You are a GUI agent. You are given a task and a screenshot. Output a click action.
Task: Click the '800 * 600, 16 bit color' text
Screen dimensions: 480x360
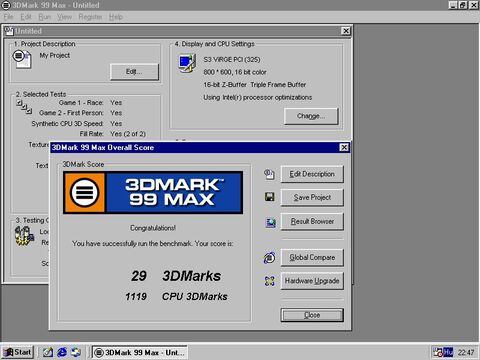tap(235, 72)
